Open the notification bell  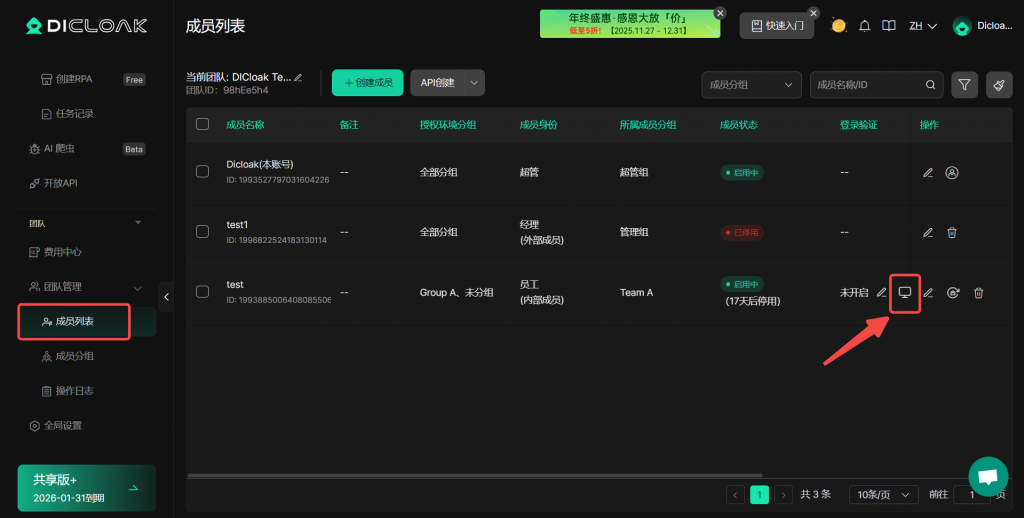(865, 26)
